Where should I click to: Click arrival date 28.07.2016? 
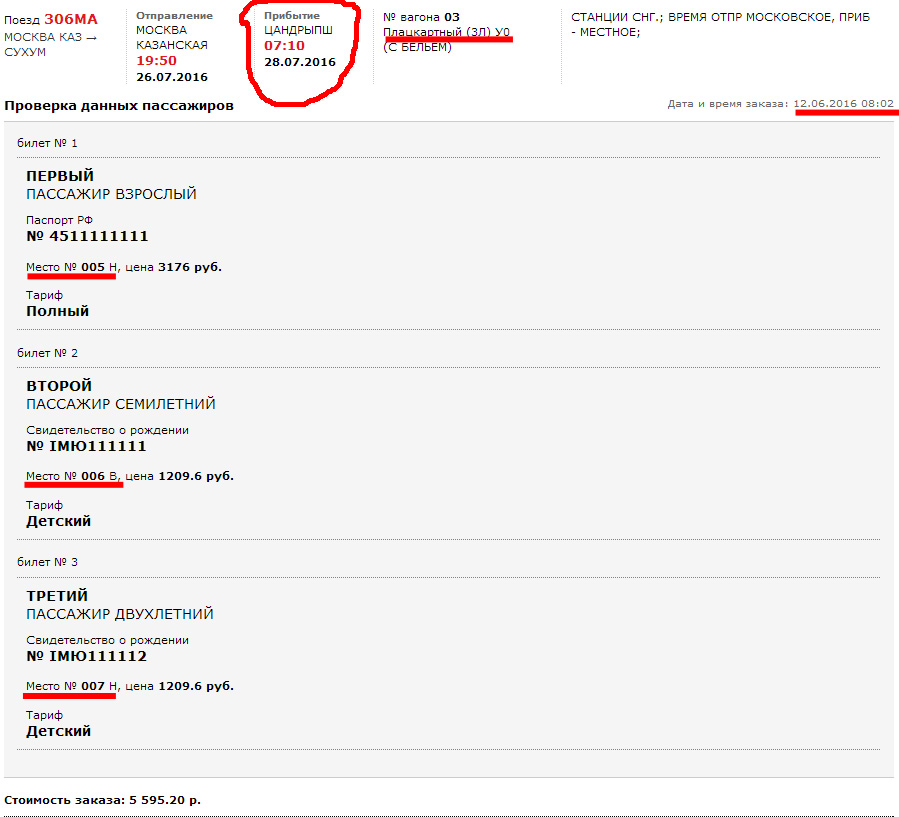(300, 62)
